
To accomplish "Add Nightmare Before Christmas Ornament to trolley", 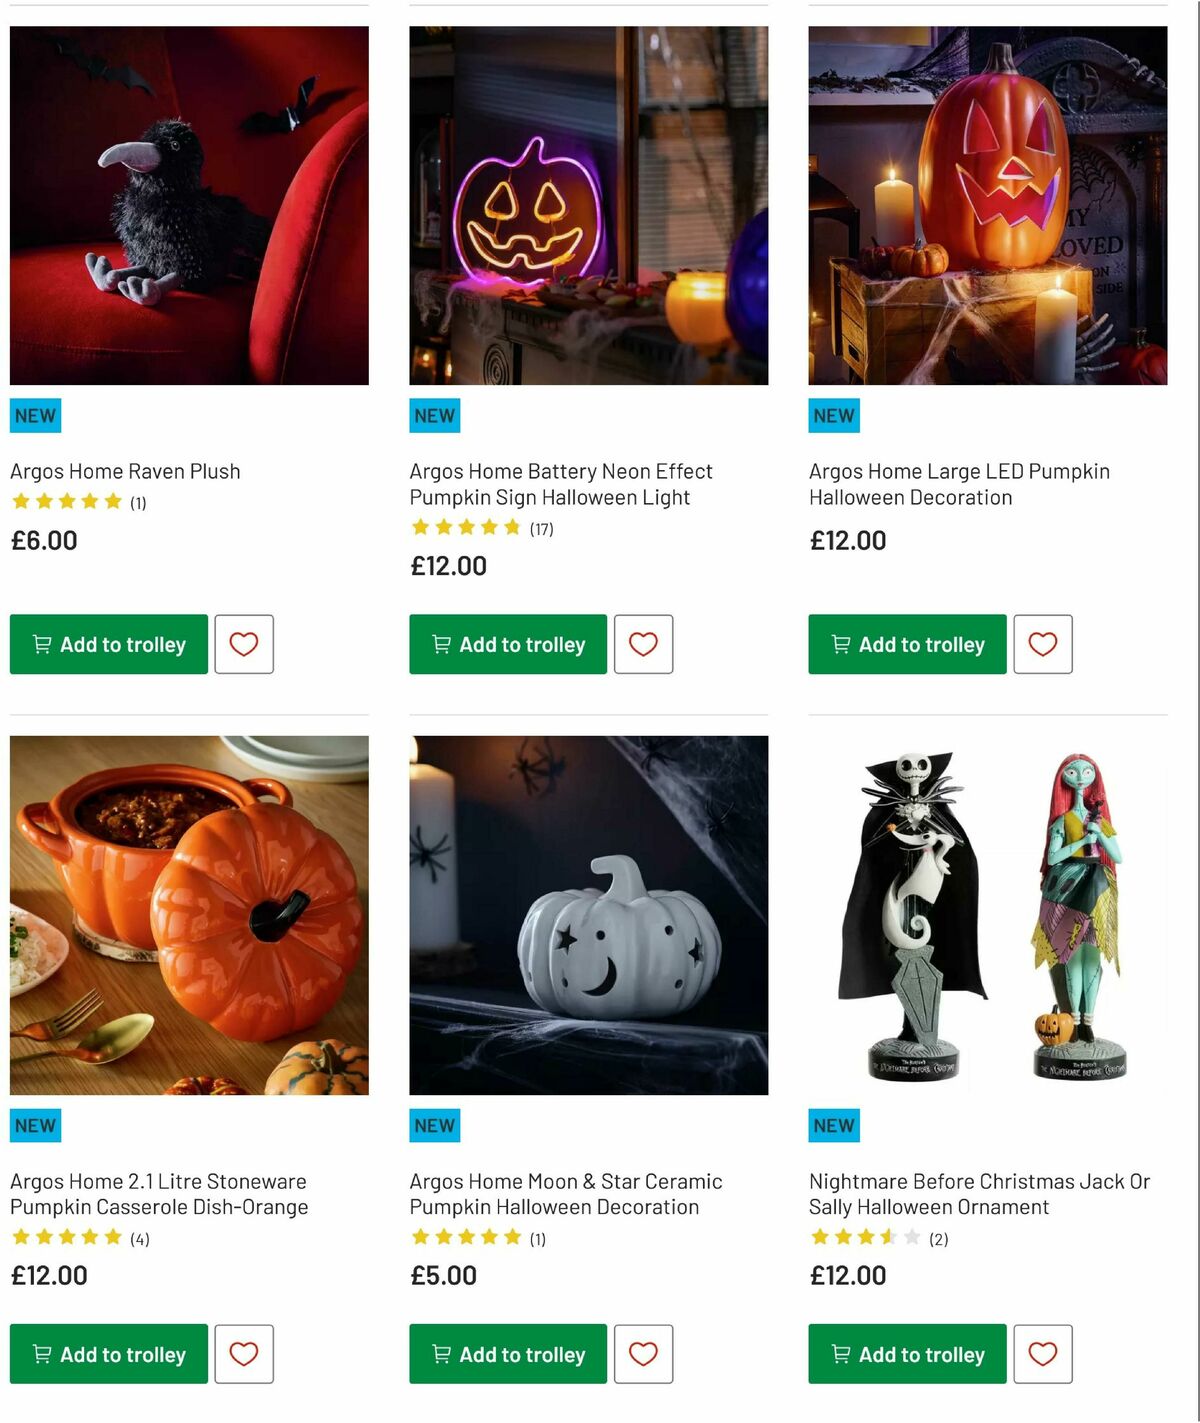I will (x=907, y=1354).
